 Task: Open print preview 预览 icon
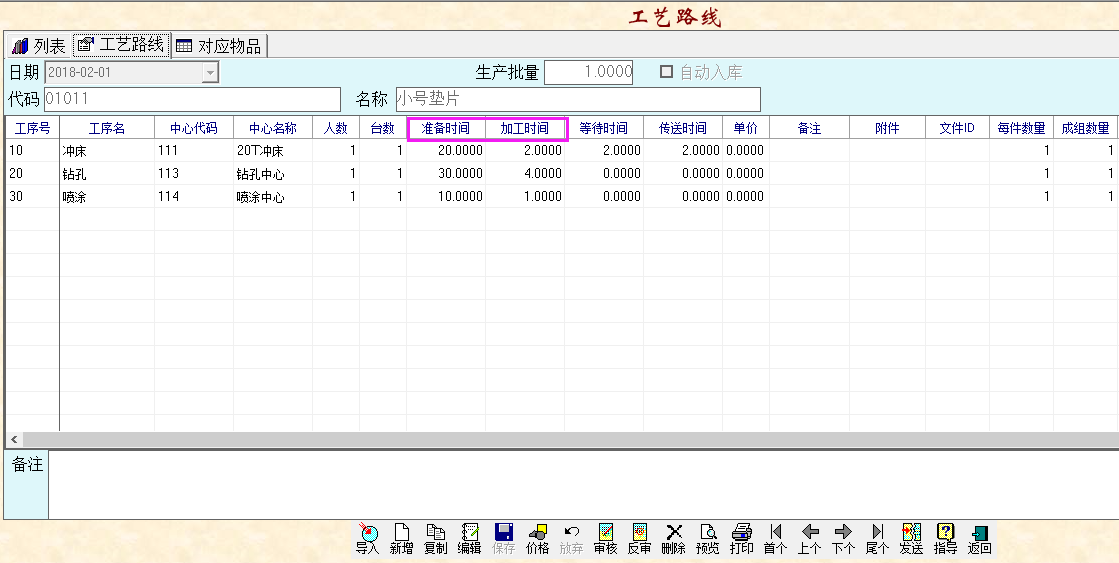(x=707, y=539)
